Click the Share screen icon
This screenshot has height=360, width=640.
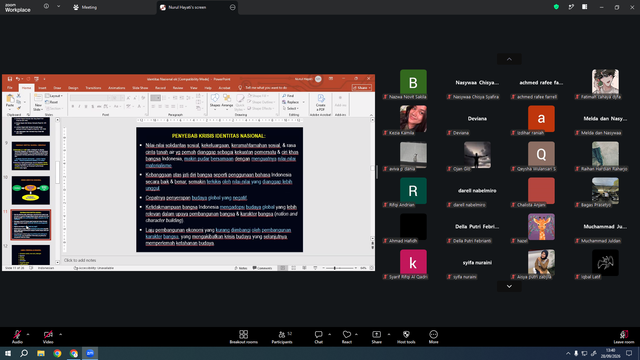376,334
